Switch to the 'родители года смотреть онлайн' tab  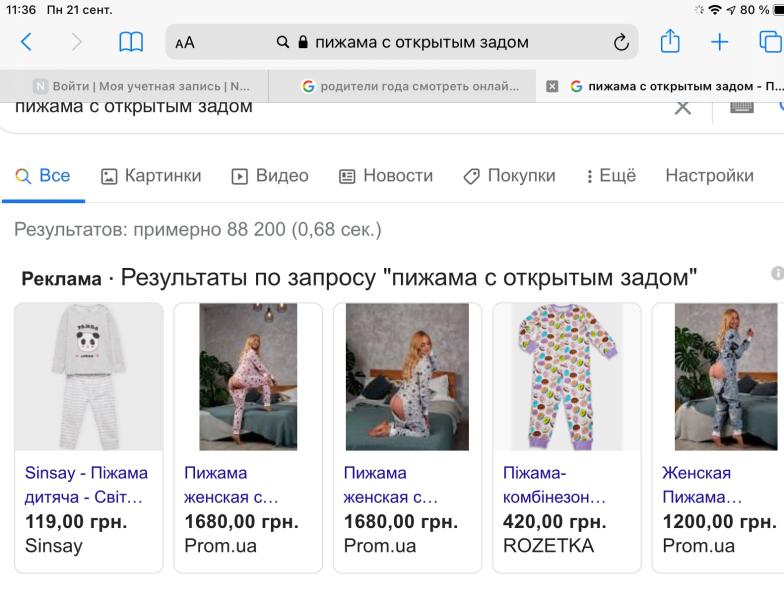[x=410, y=86]
